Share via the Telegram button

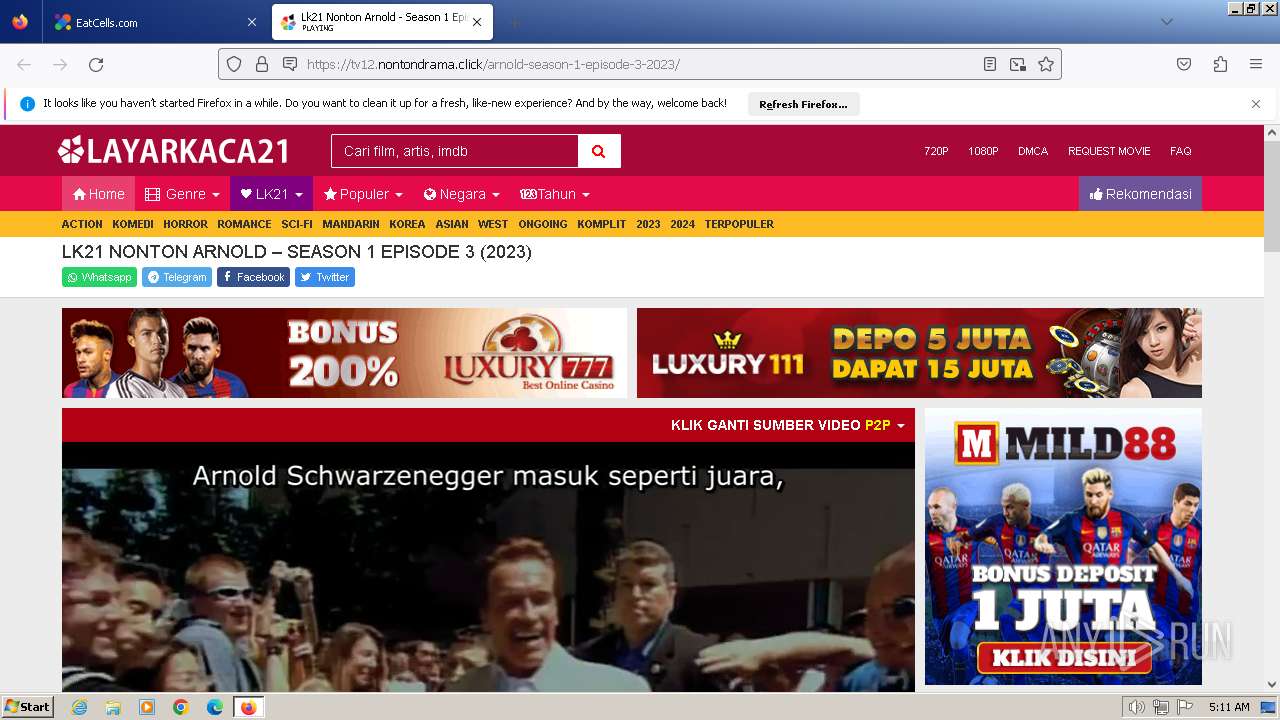pos(177,277)
